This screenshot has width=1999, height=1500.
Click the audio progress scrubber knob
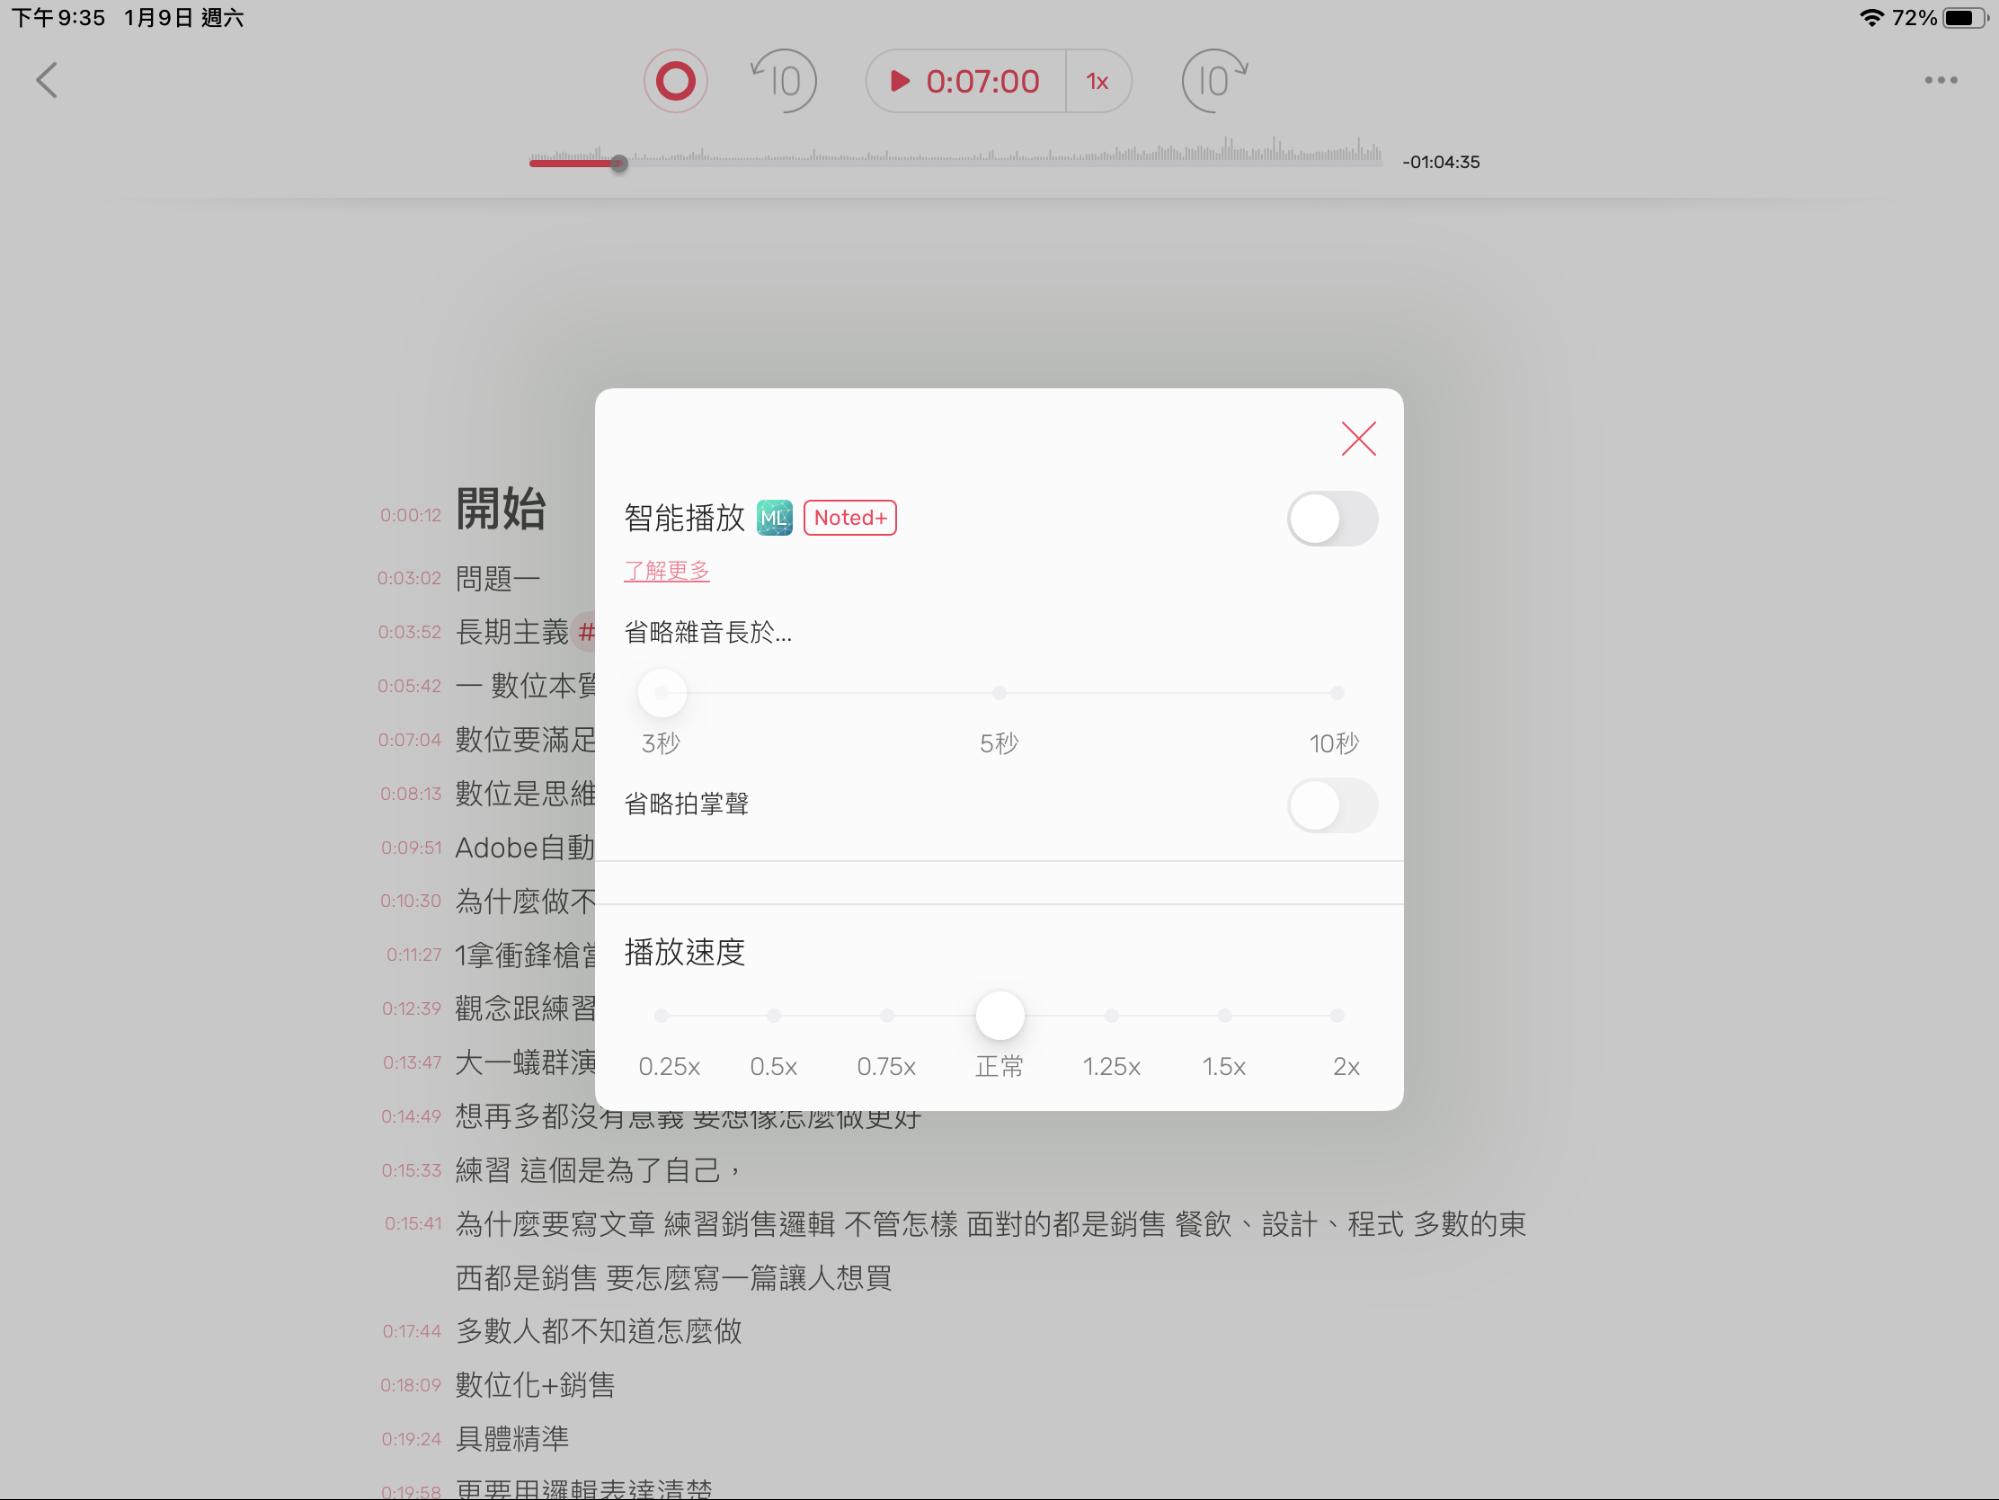619,163
